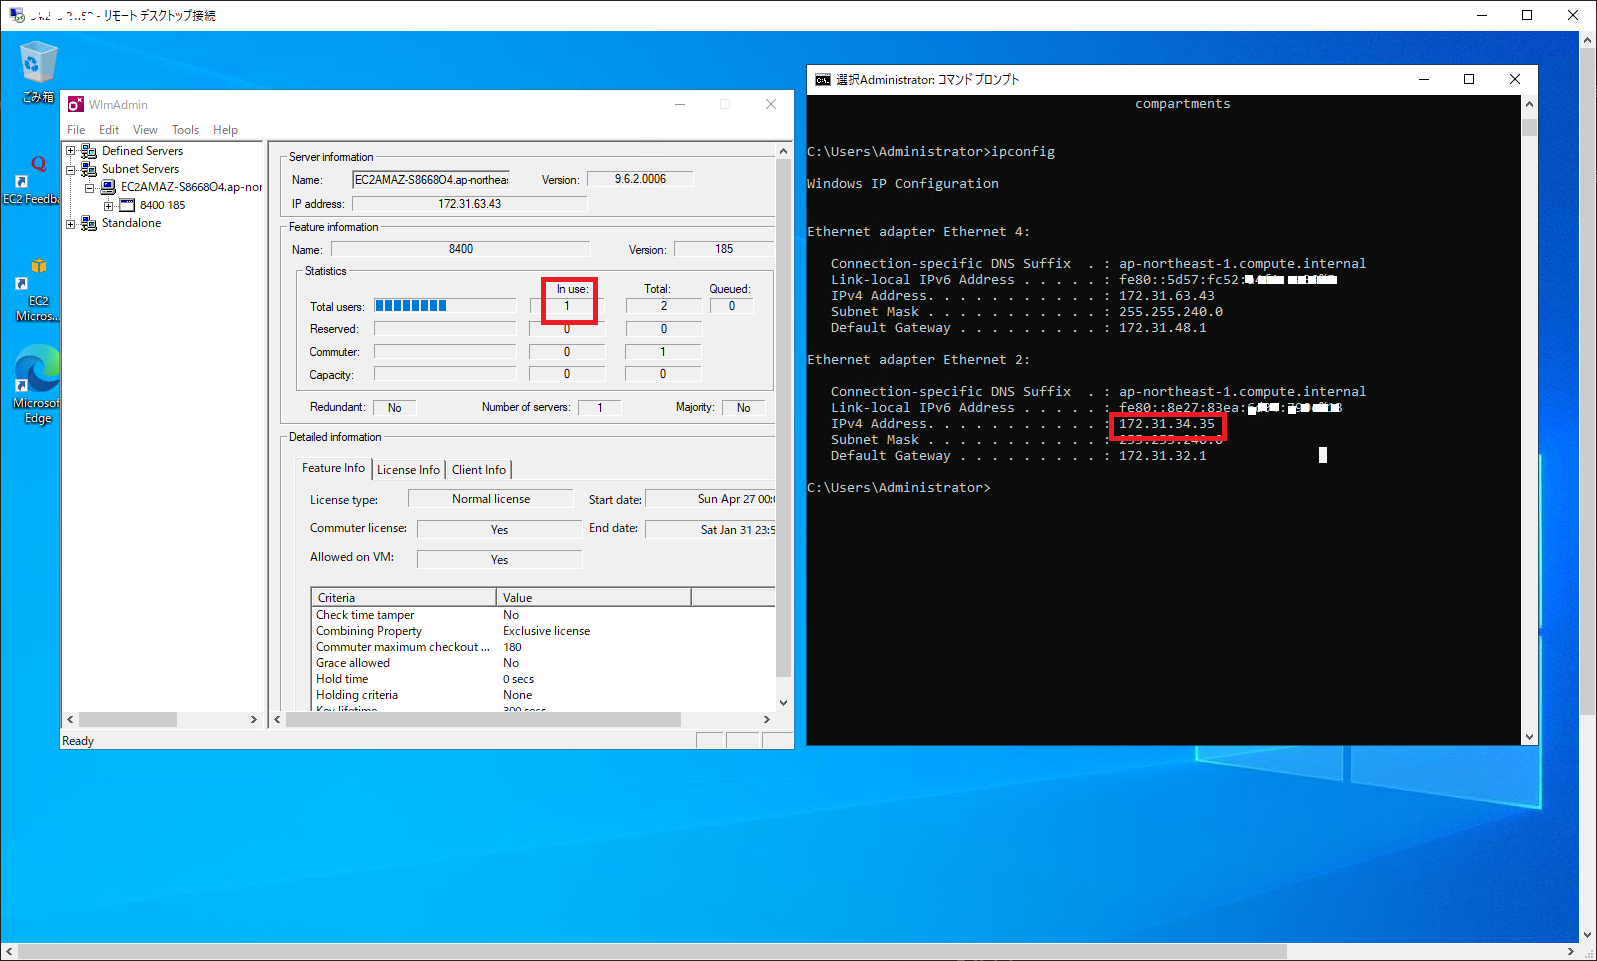Collapse the Subnet Servers node
Image resolution: width=1597 pixels, height=961 pixels.
click(x=71, y=170)
